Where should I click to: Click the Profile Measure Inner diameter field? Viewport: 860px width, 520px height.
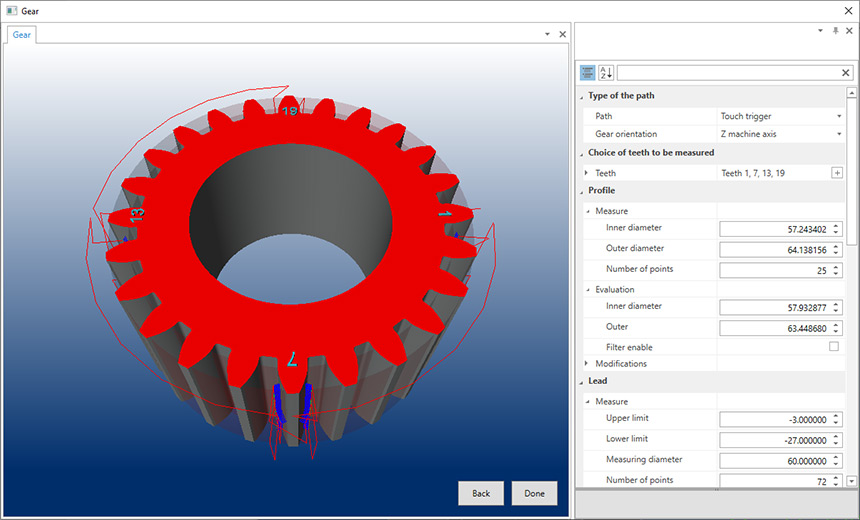pos(776,229)
